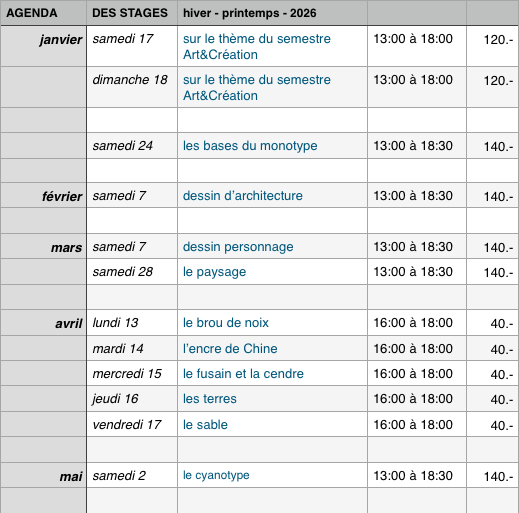Select the 'mai' month cell

43,475
